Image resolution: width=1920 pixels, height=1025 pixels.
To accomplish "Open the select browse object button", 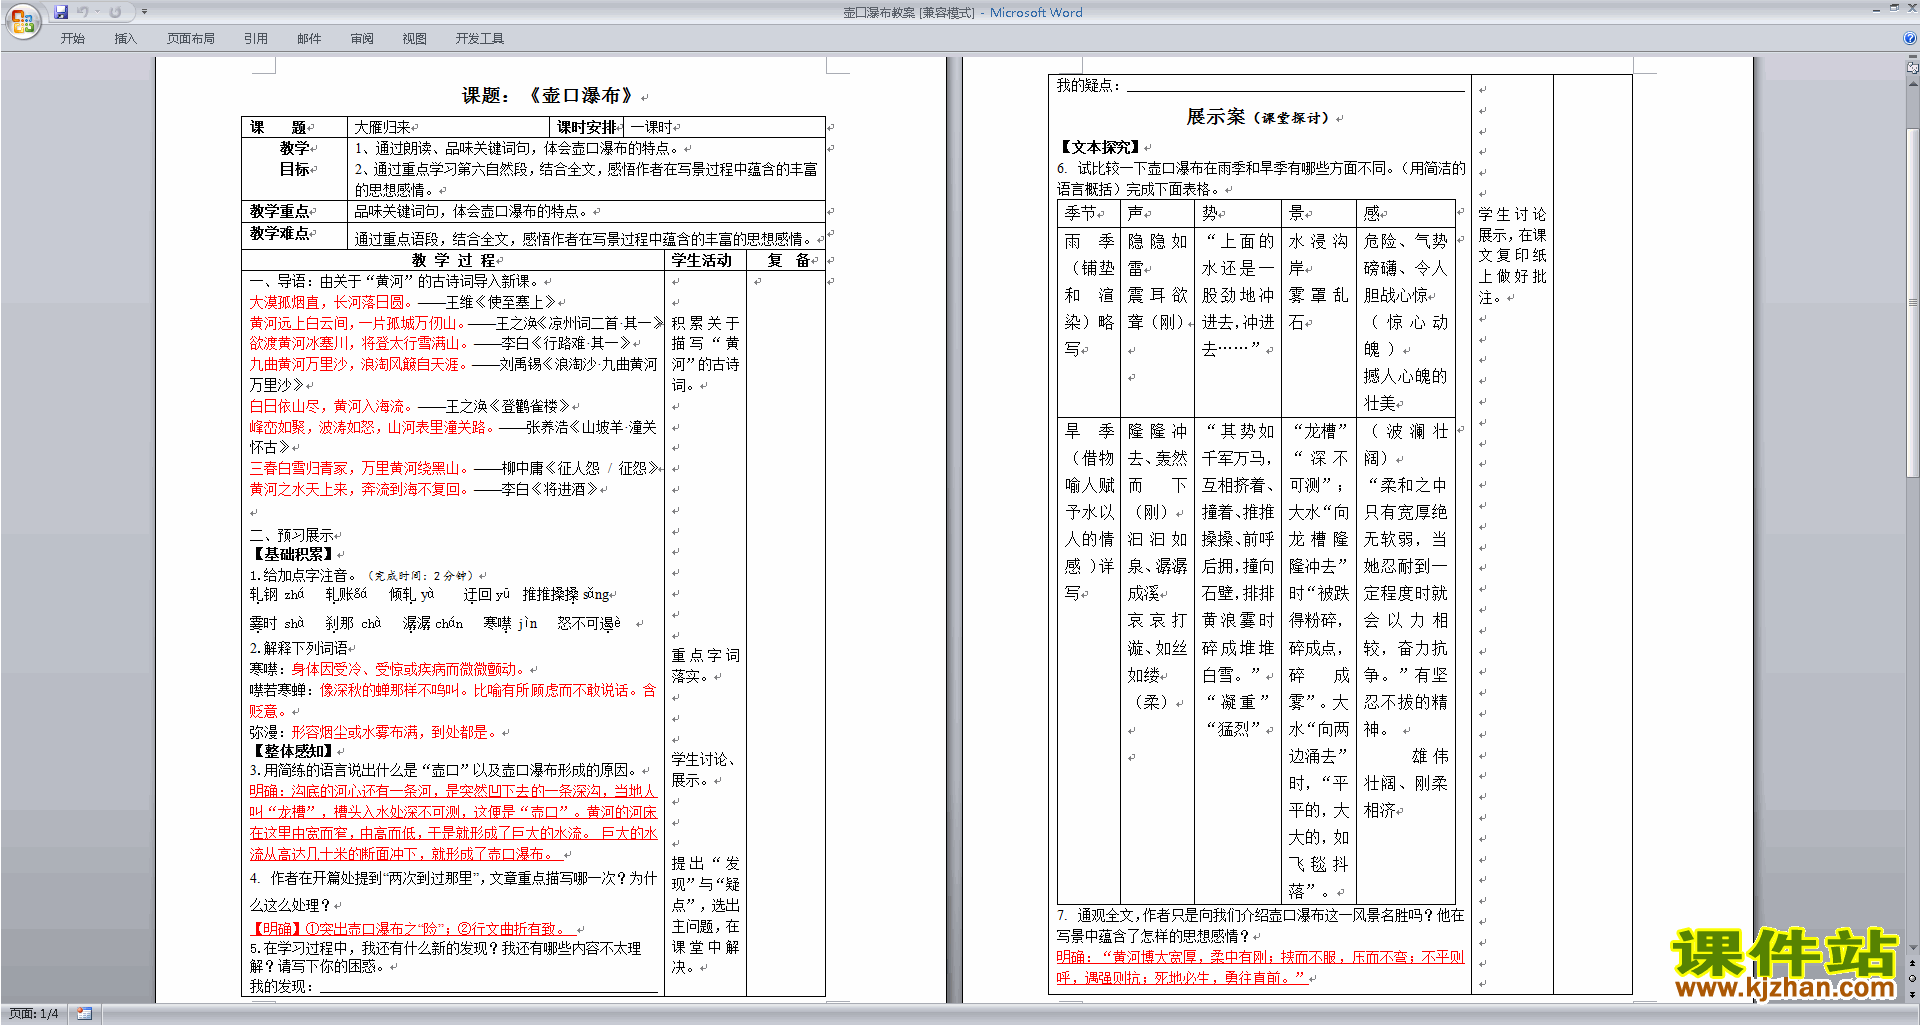I will tap(1913, 979).
